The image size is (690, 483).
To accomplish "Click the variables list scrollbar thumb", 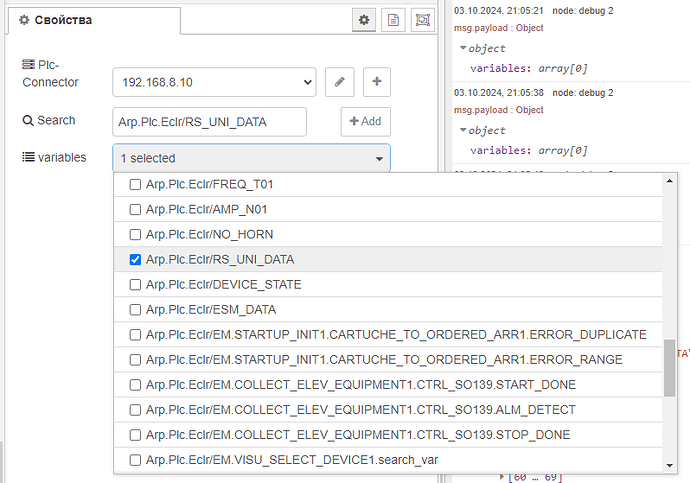I will (x=668, y=368).
